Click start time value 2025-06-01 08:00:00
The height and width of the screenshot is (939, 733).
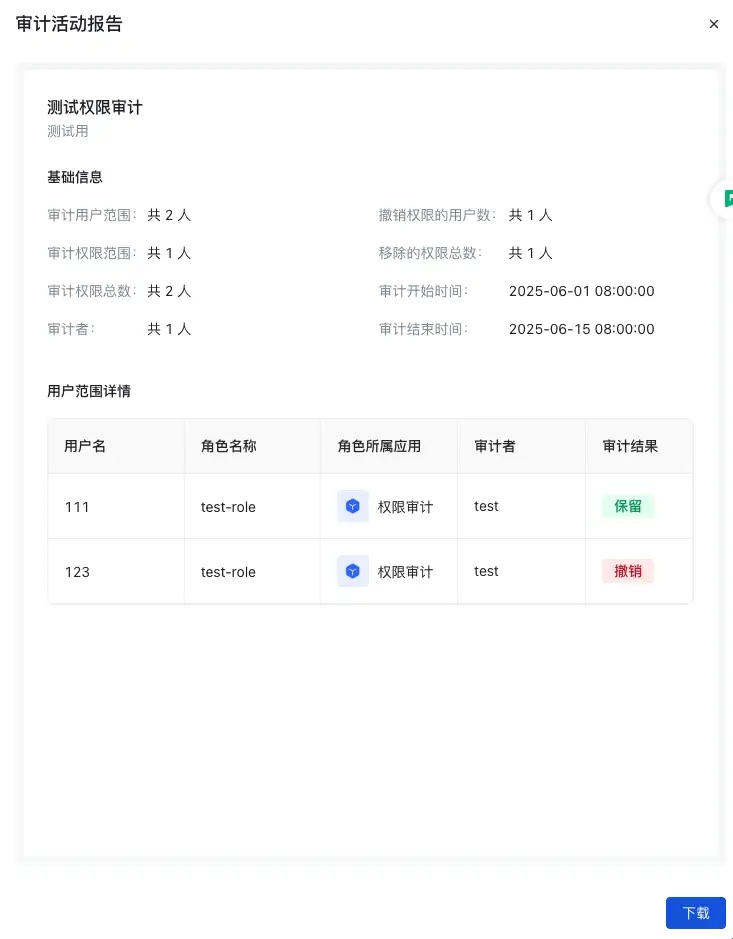pyautogui.click(x=581, y=291)
